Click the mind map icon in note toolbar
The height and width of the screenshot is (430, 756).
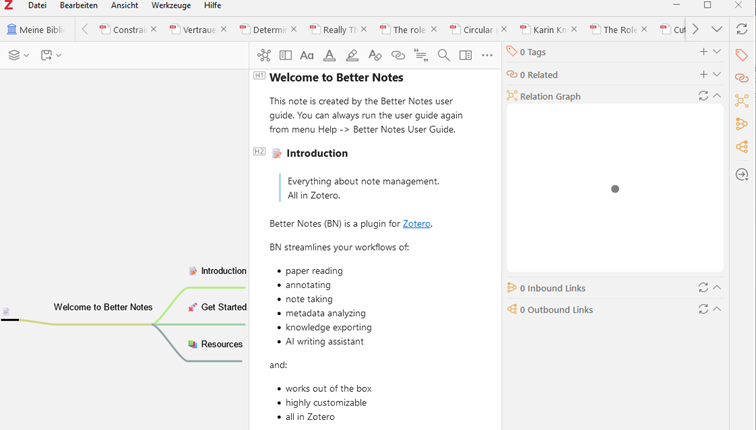point(264,55)
